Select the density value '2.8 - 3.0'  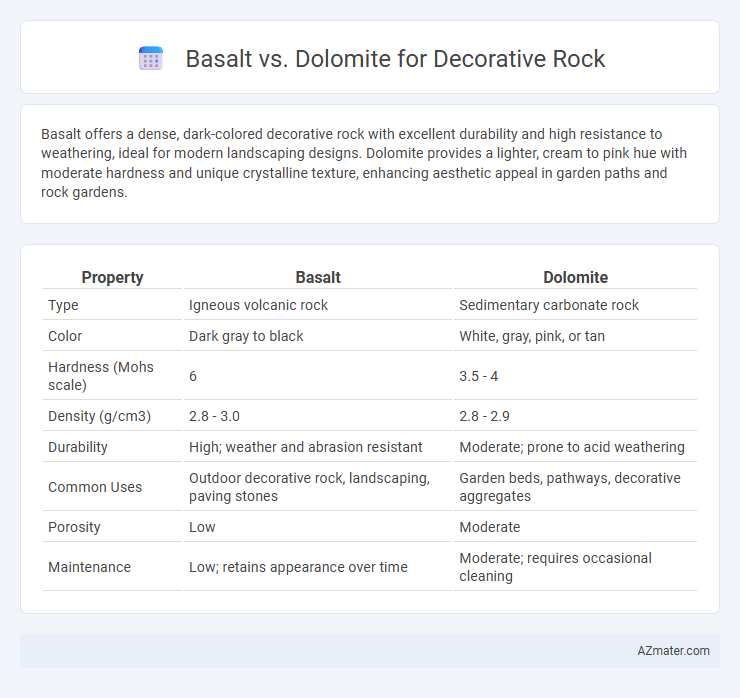click(214, 416)
